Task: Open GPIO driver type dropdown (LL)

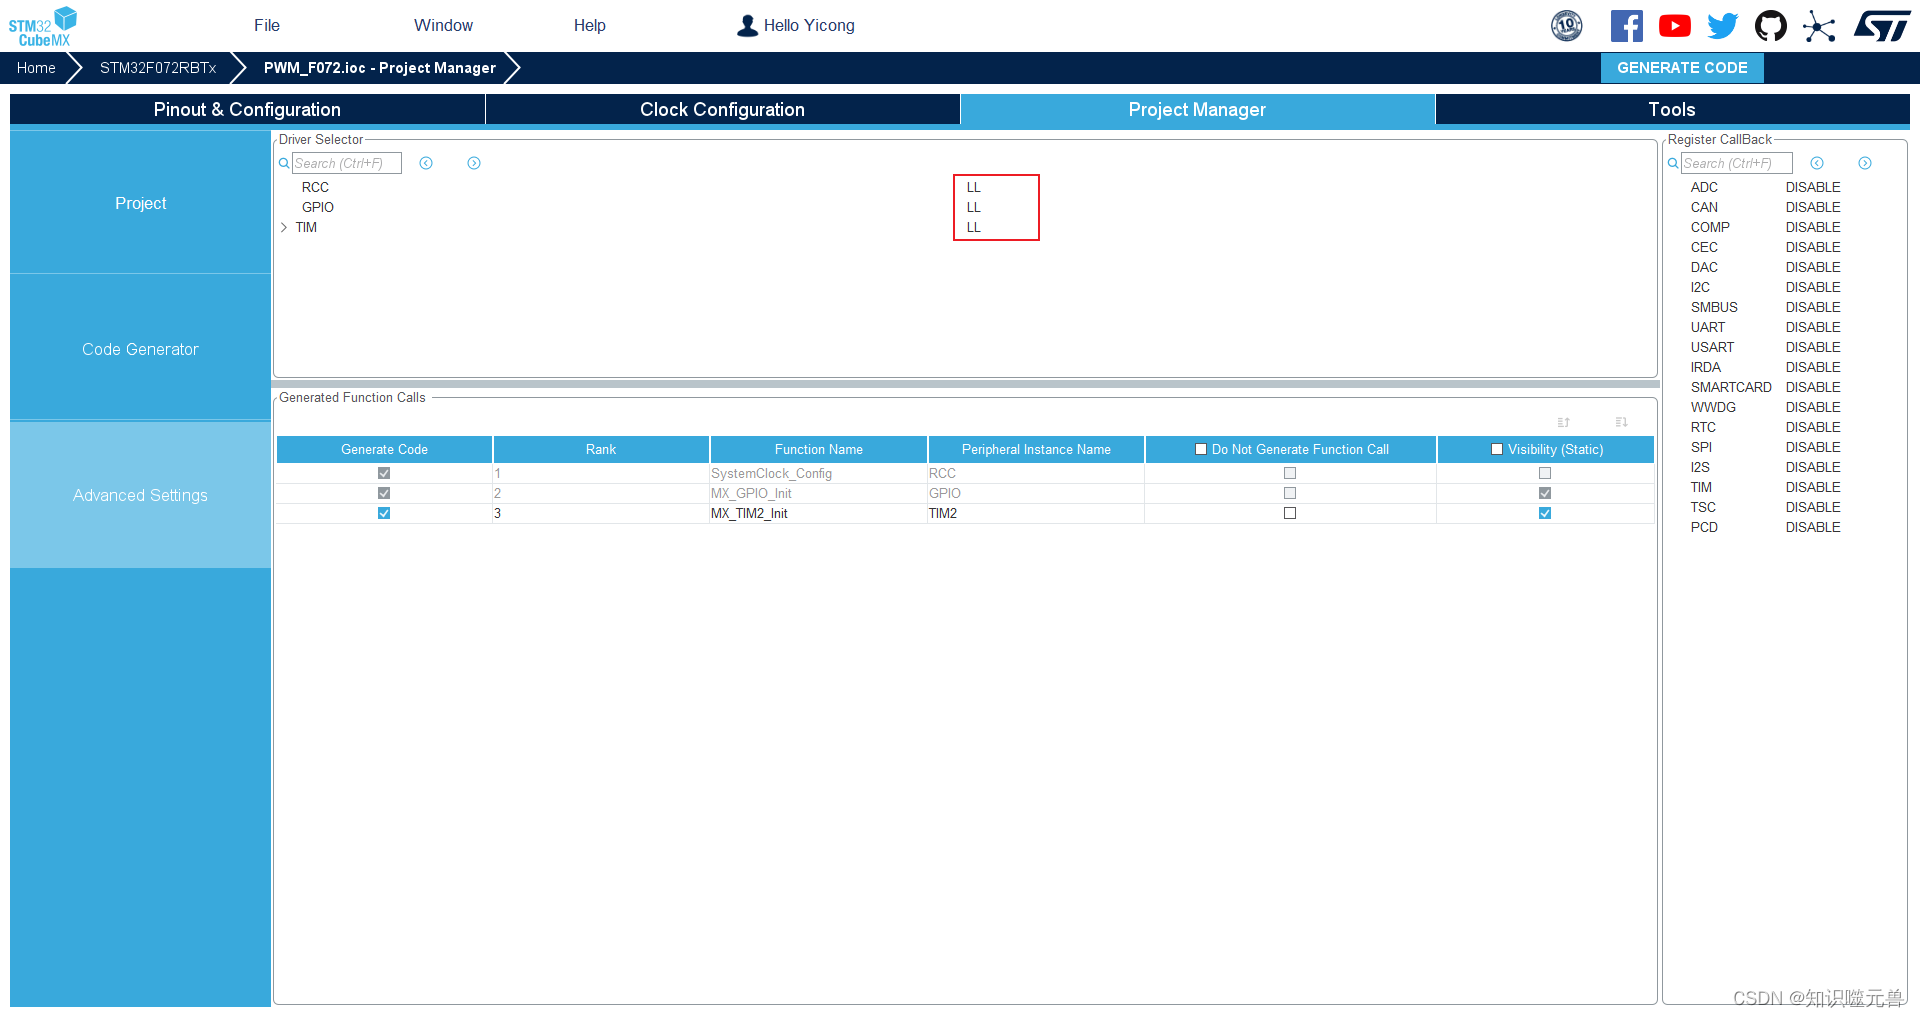Action: (974, 207)
